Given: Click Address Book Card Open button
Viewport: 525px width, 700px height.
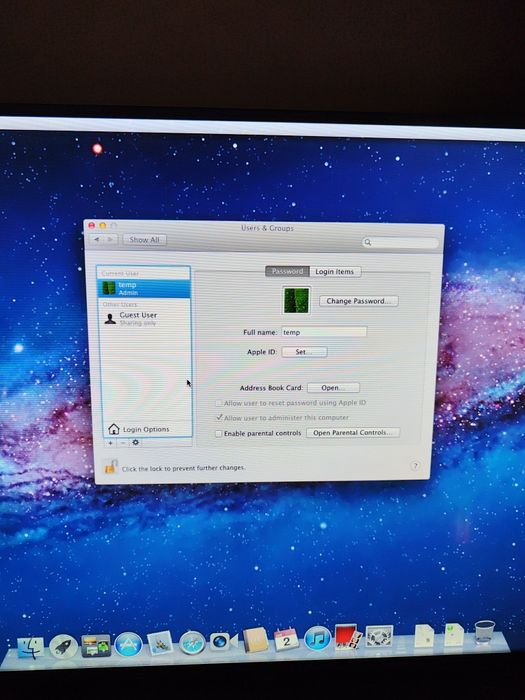Looking at the screenshot, I should (x=333, y=388).
